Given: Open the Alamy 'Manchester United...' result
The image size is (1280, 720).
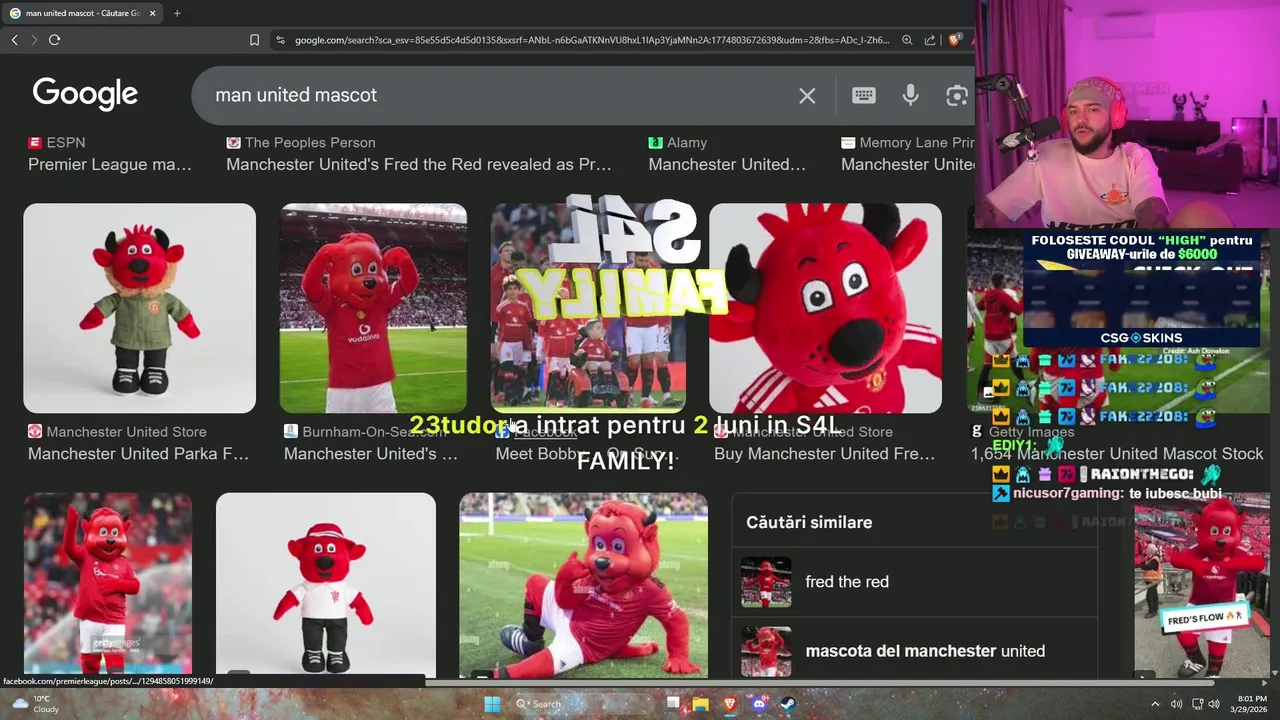Looking at the screenshot, I should pos(727,164).
